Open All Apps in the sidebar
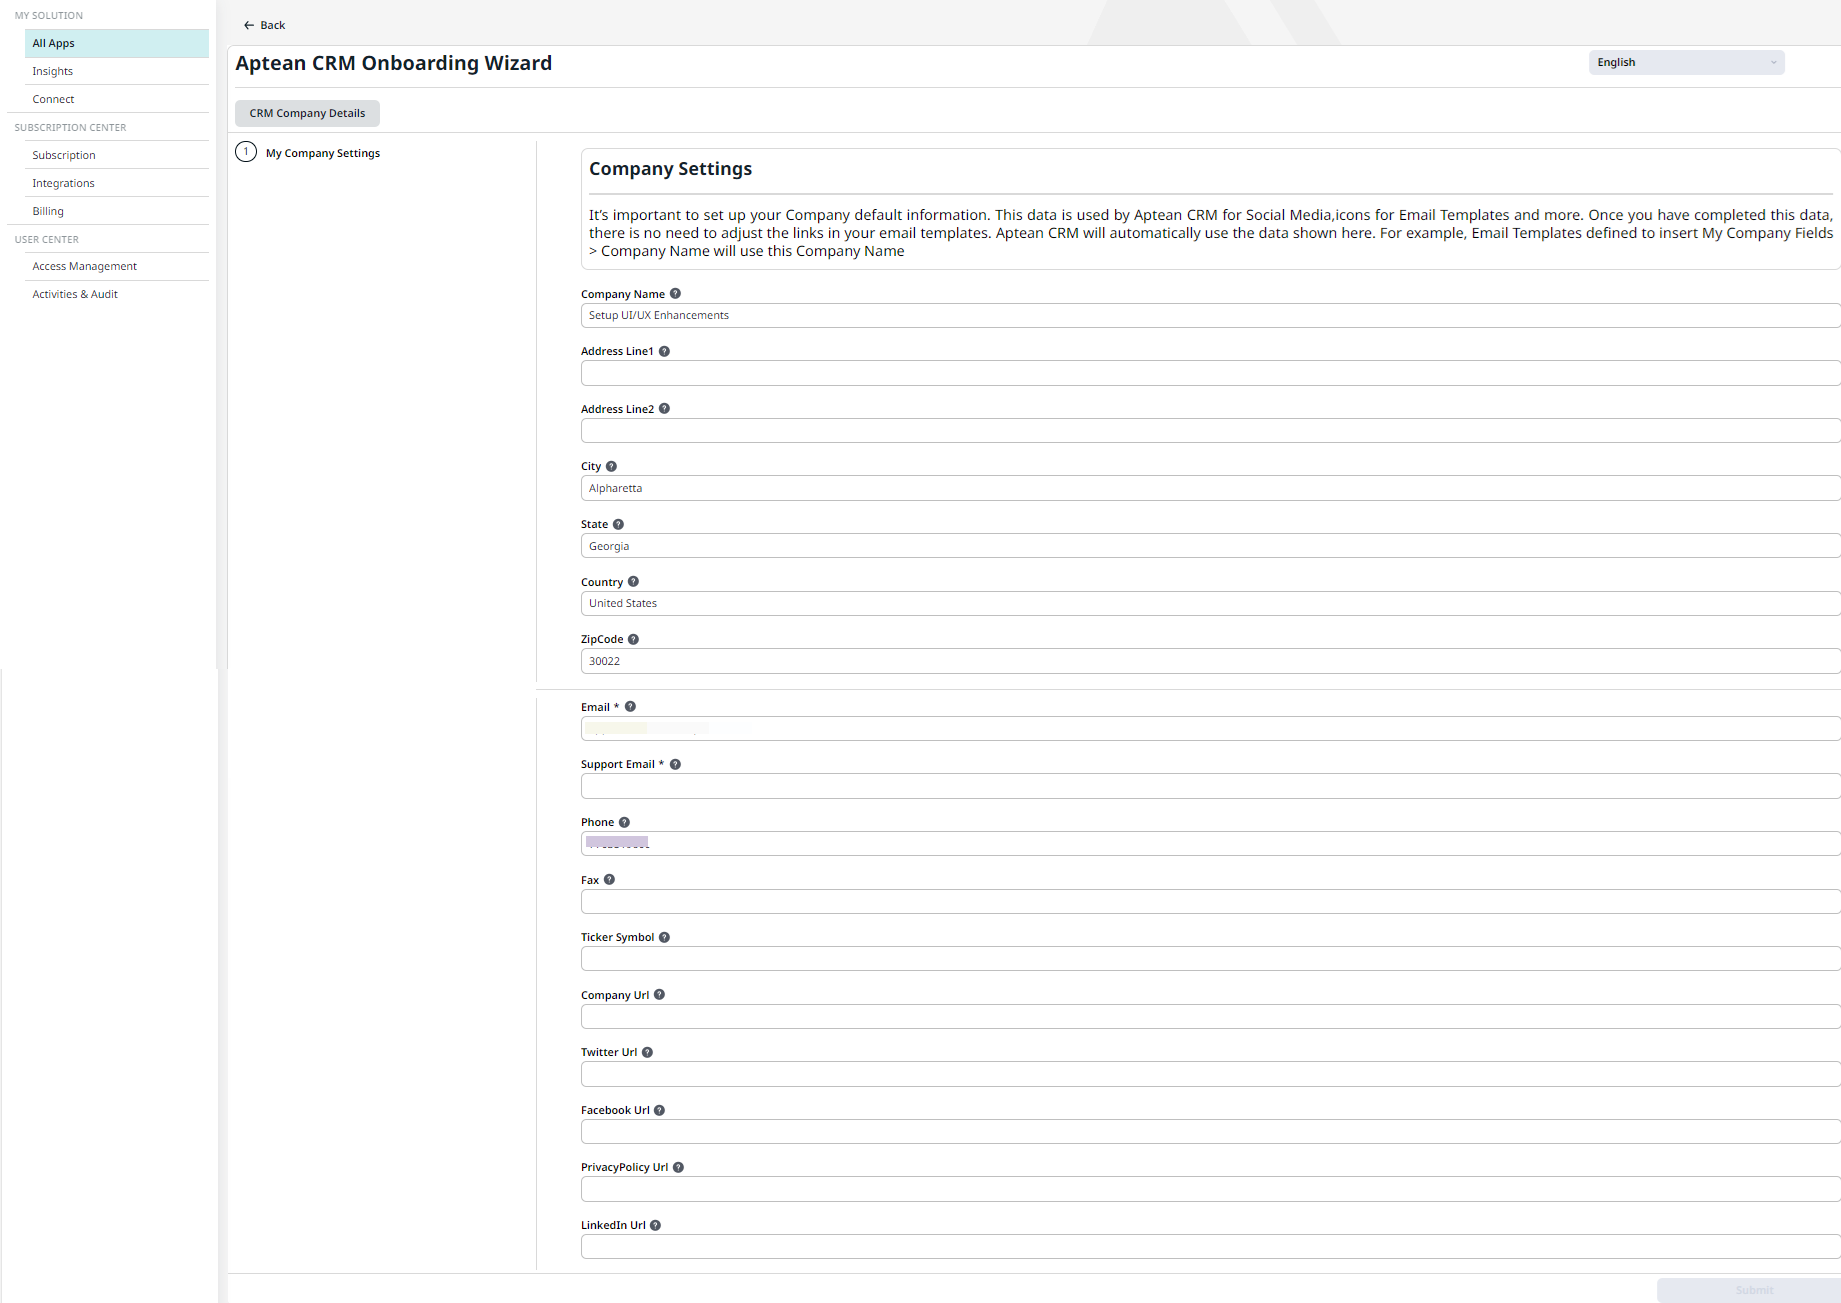 pos(117,43)
